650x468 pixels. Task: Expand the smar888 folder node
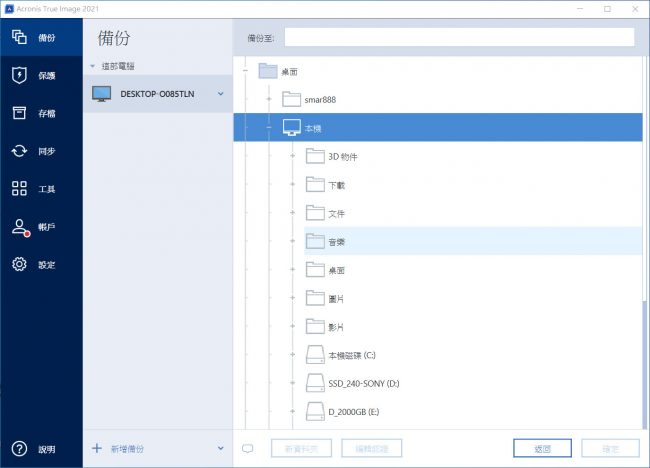tap(269, 99)
